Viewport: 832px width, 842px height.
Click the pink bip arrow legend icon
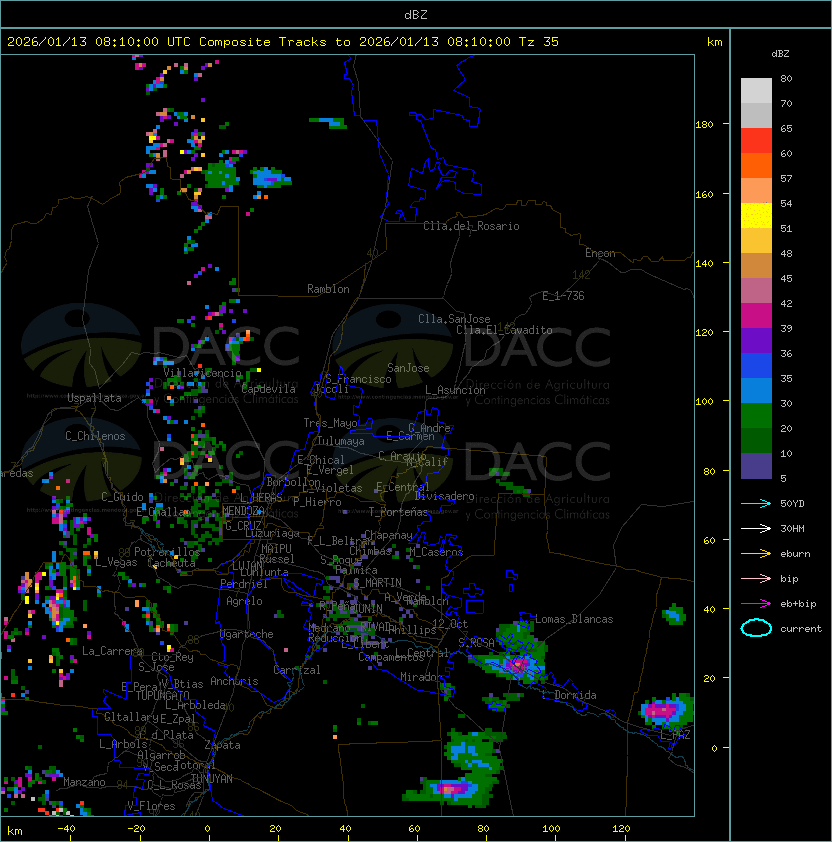click(756, 578)
